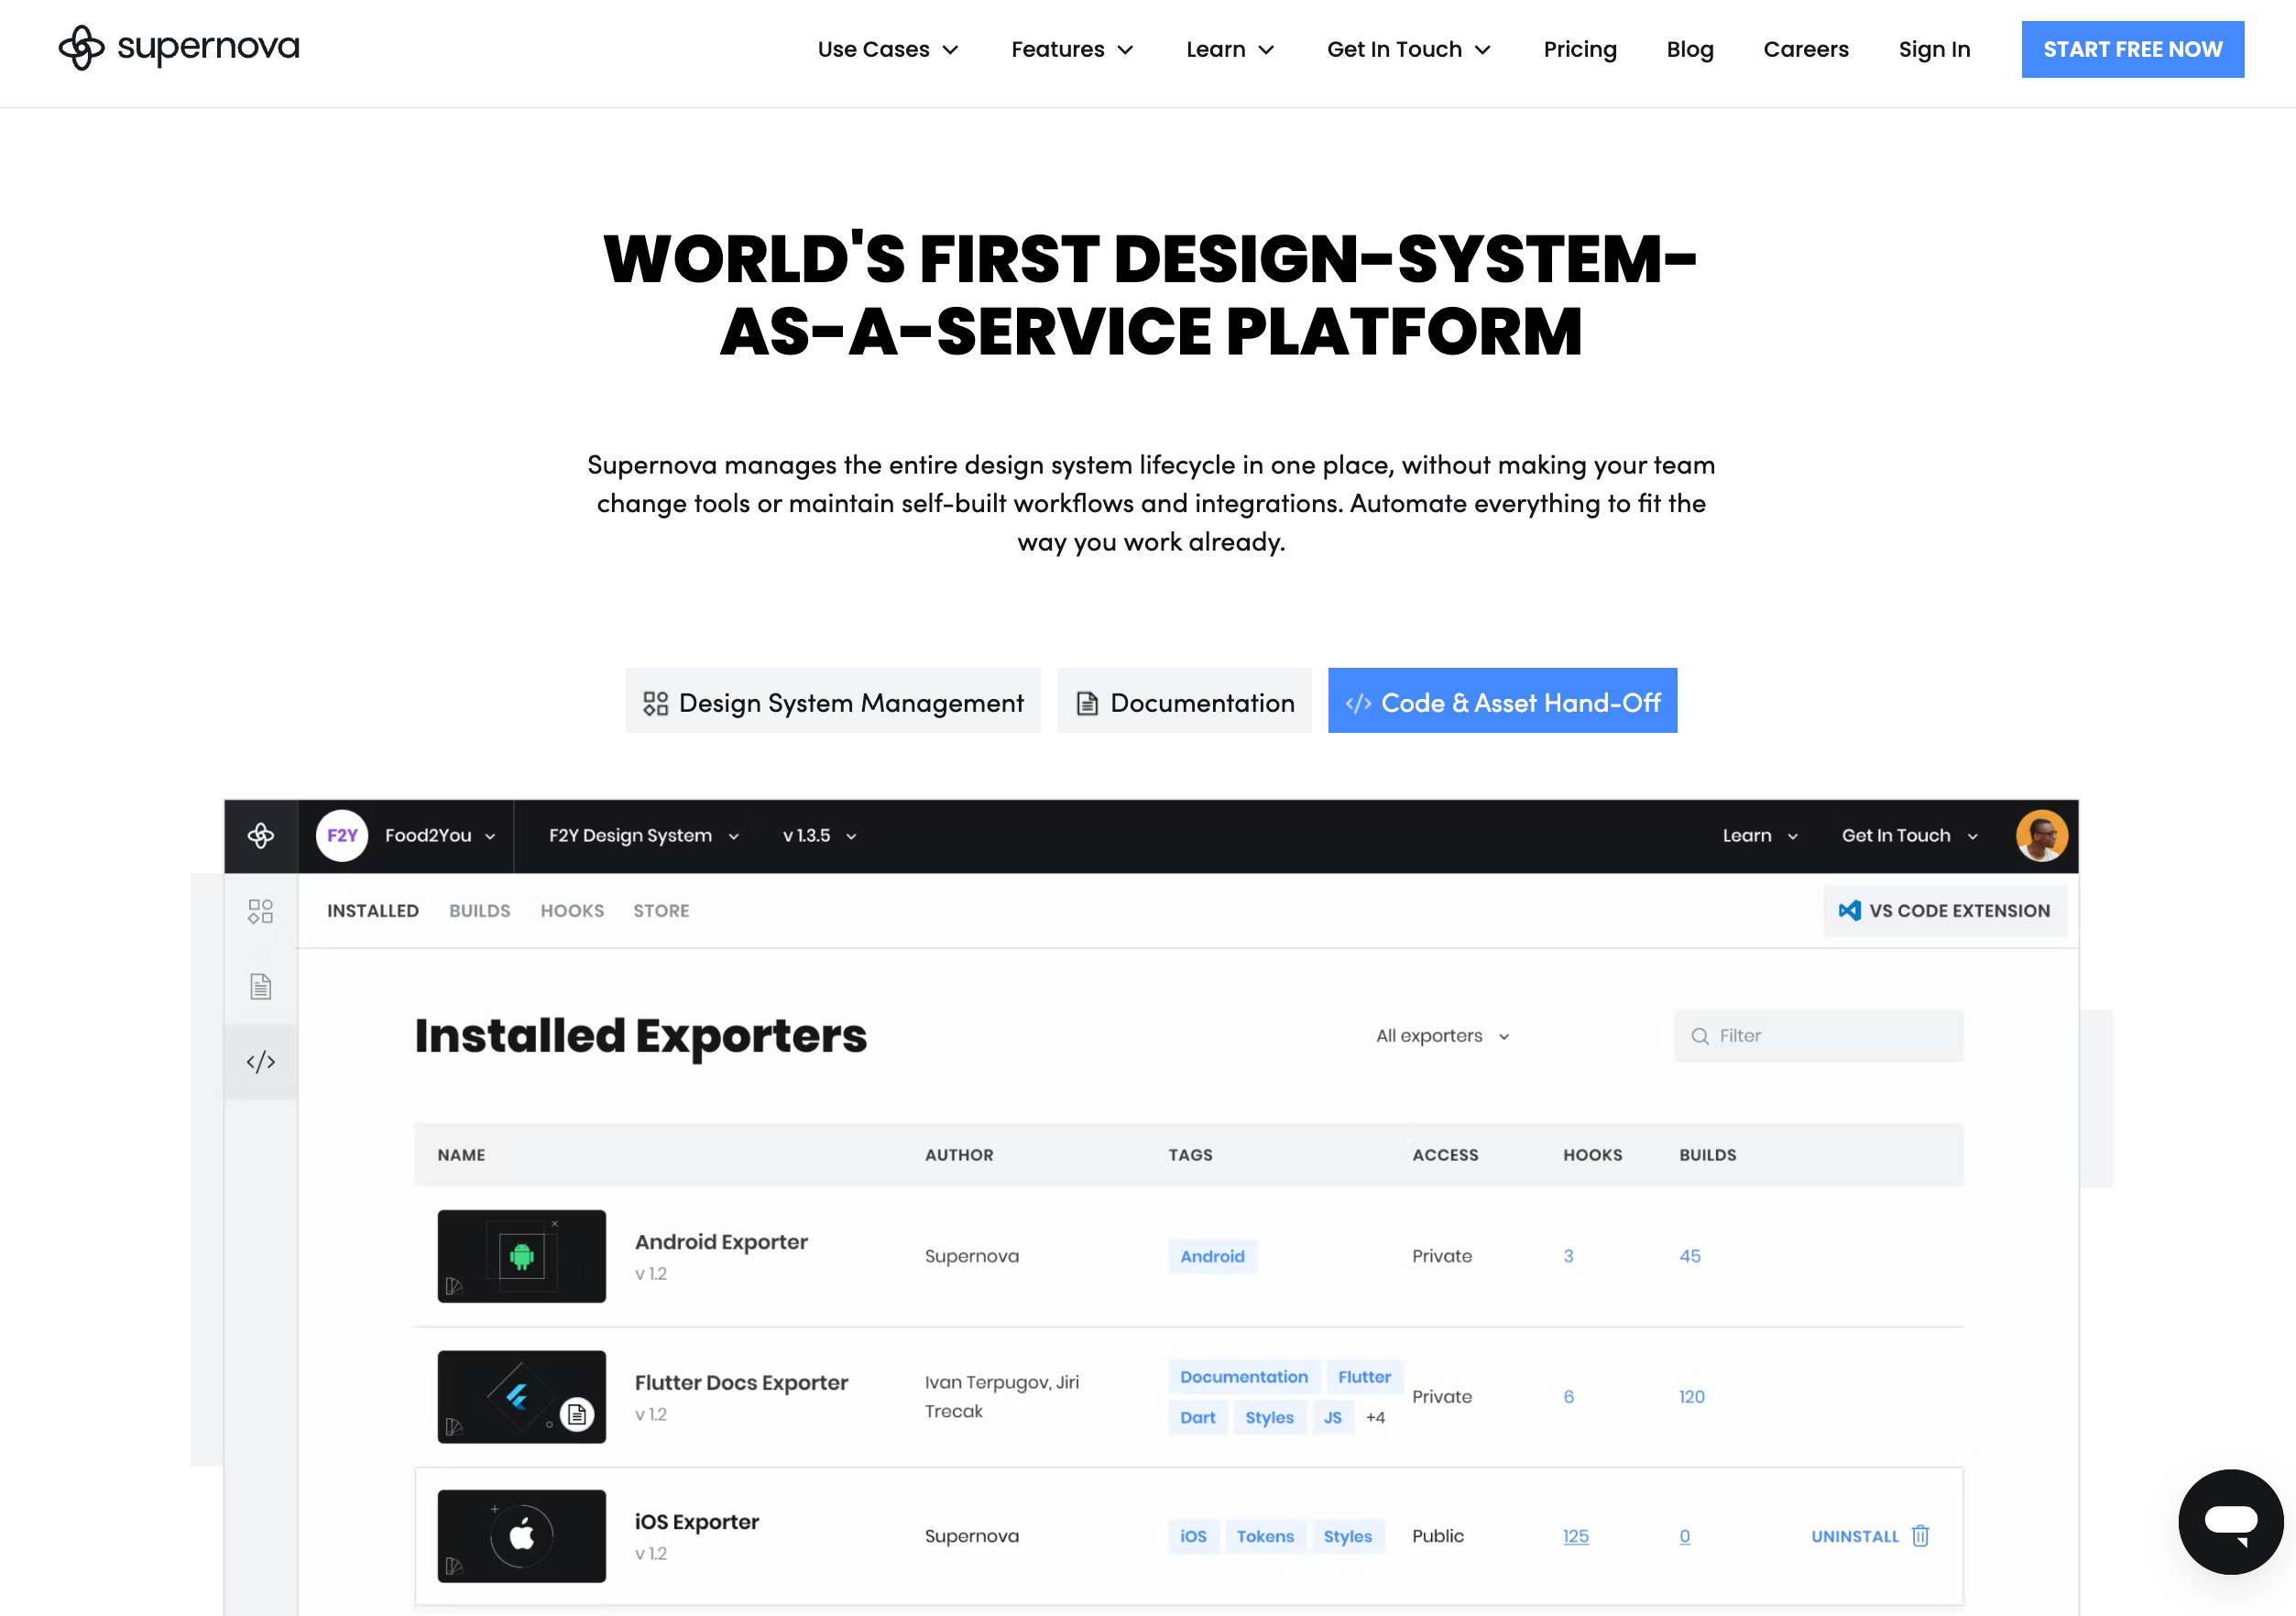The image size is (2296, 1616).
Task: Expand the Use Cases menu
Action: [x=887, y=49]
